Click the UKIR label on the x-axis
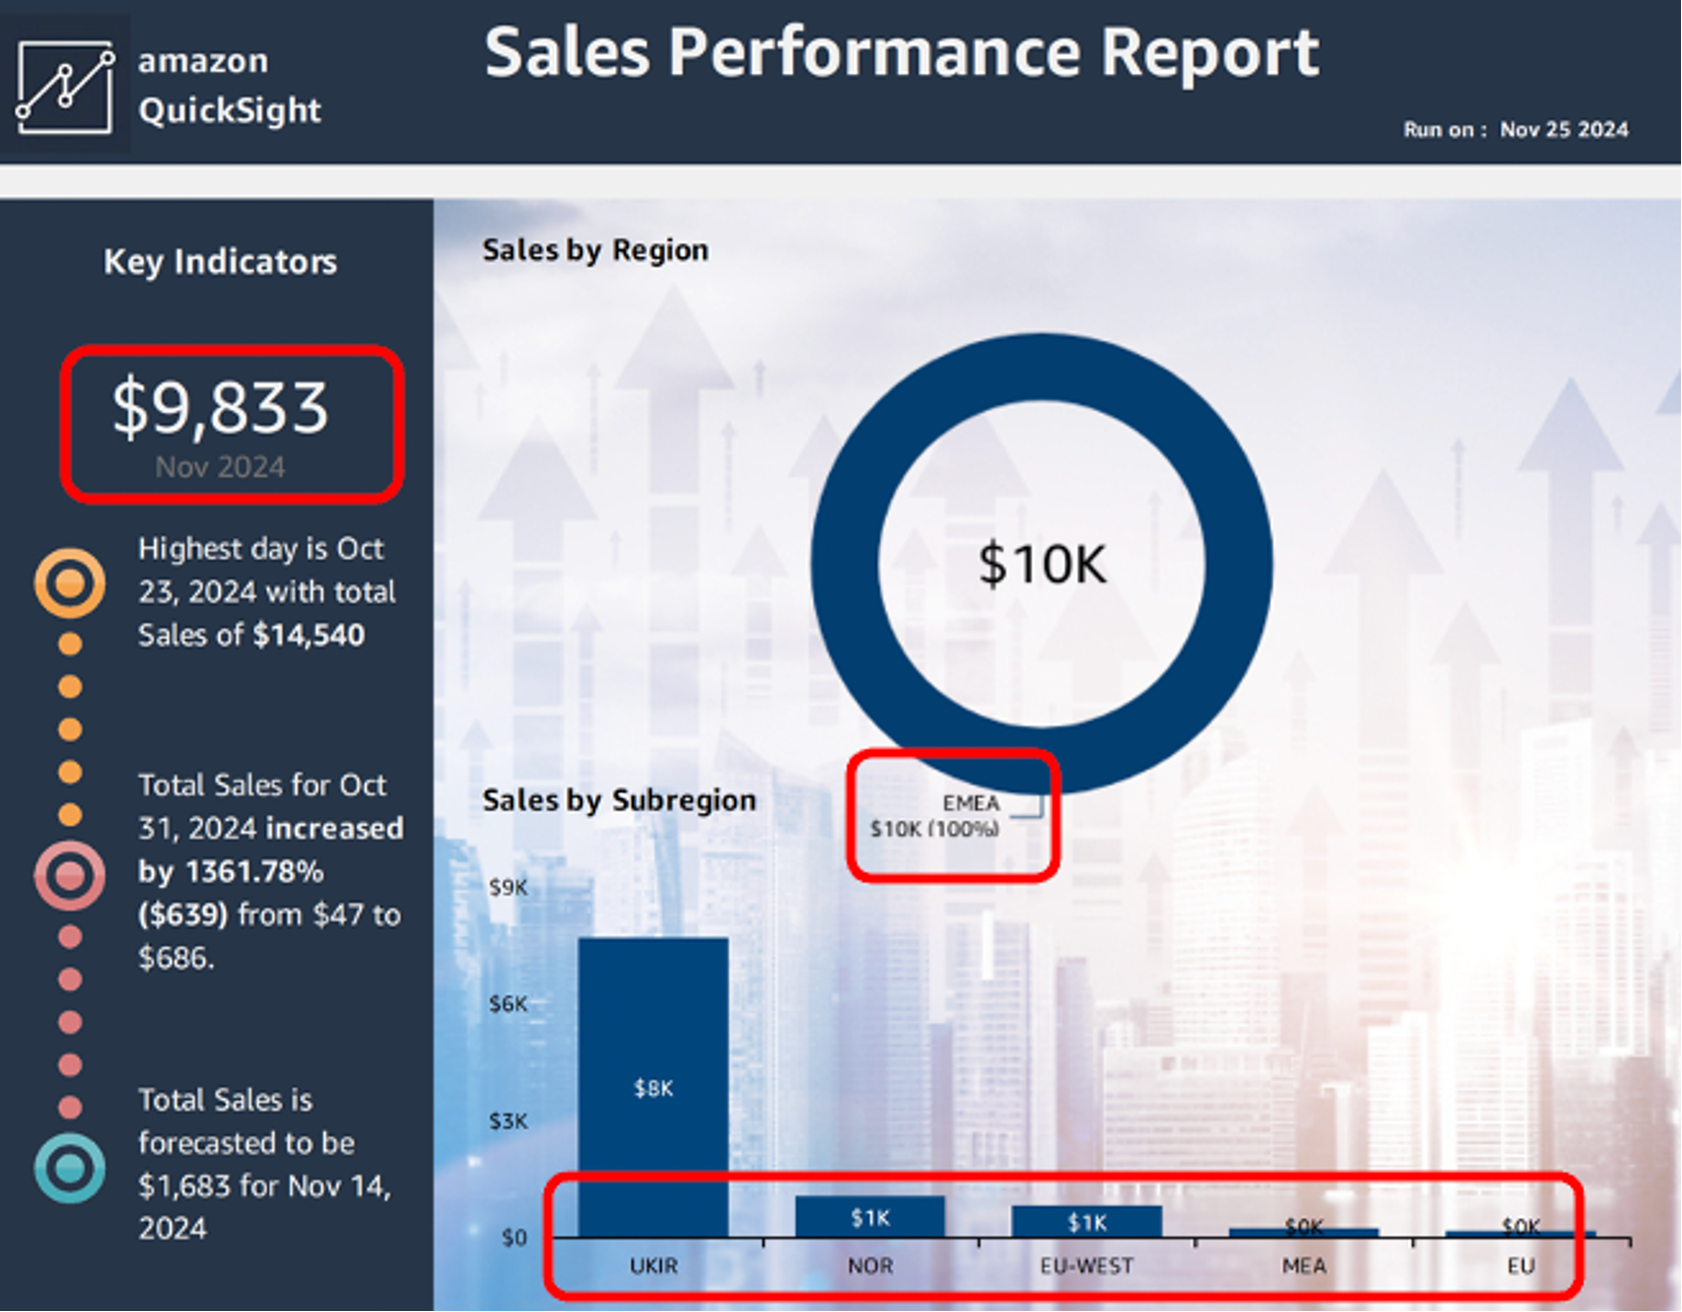The height and width of the screenshot is (1312, 1682). pos(653,1266)
